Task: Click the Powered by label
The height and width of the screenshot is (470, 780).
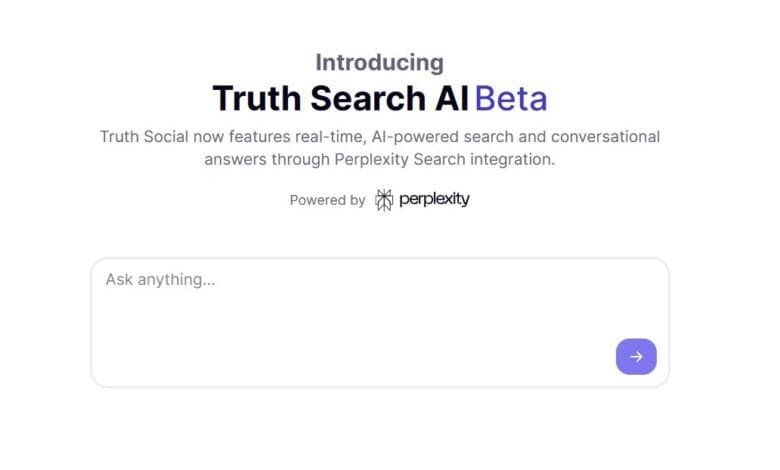Action: 327,200
